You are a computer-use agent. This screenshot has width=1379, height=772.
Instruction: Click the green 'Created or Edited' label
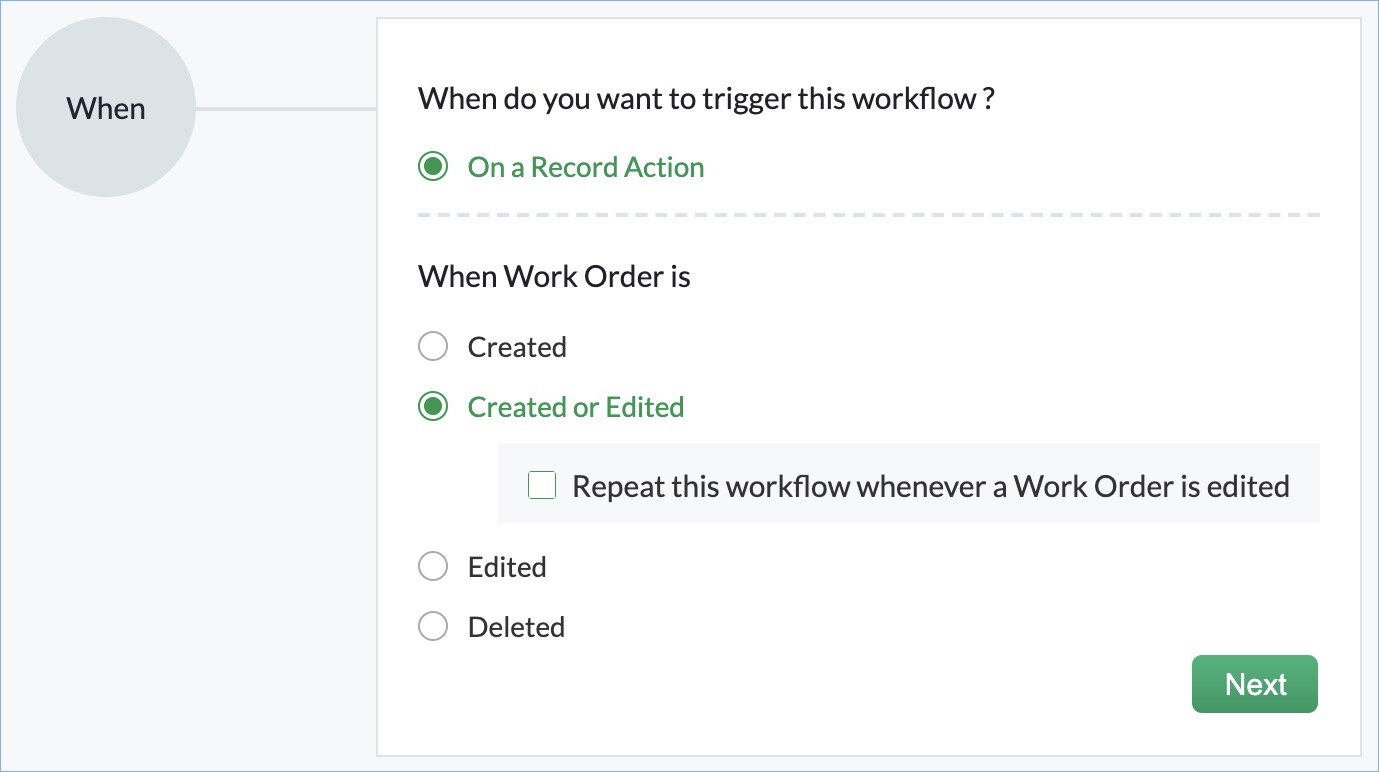(x=575, y=407)
